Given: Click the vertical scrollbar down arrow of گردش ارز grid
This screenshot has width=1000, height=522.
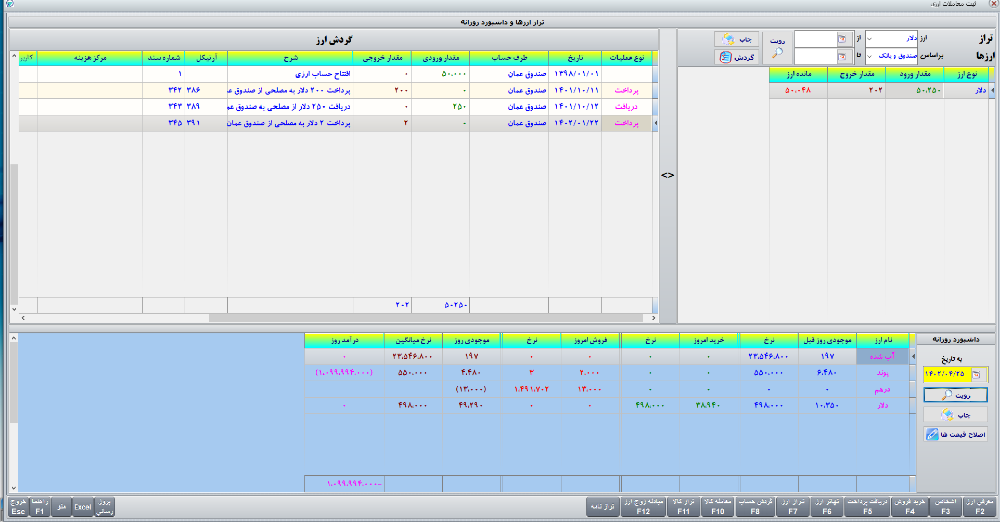Looking at the screenshot, I should (x=14, y=309).
